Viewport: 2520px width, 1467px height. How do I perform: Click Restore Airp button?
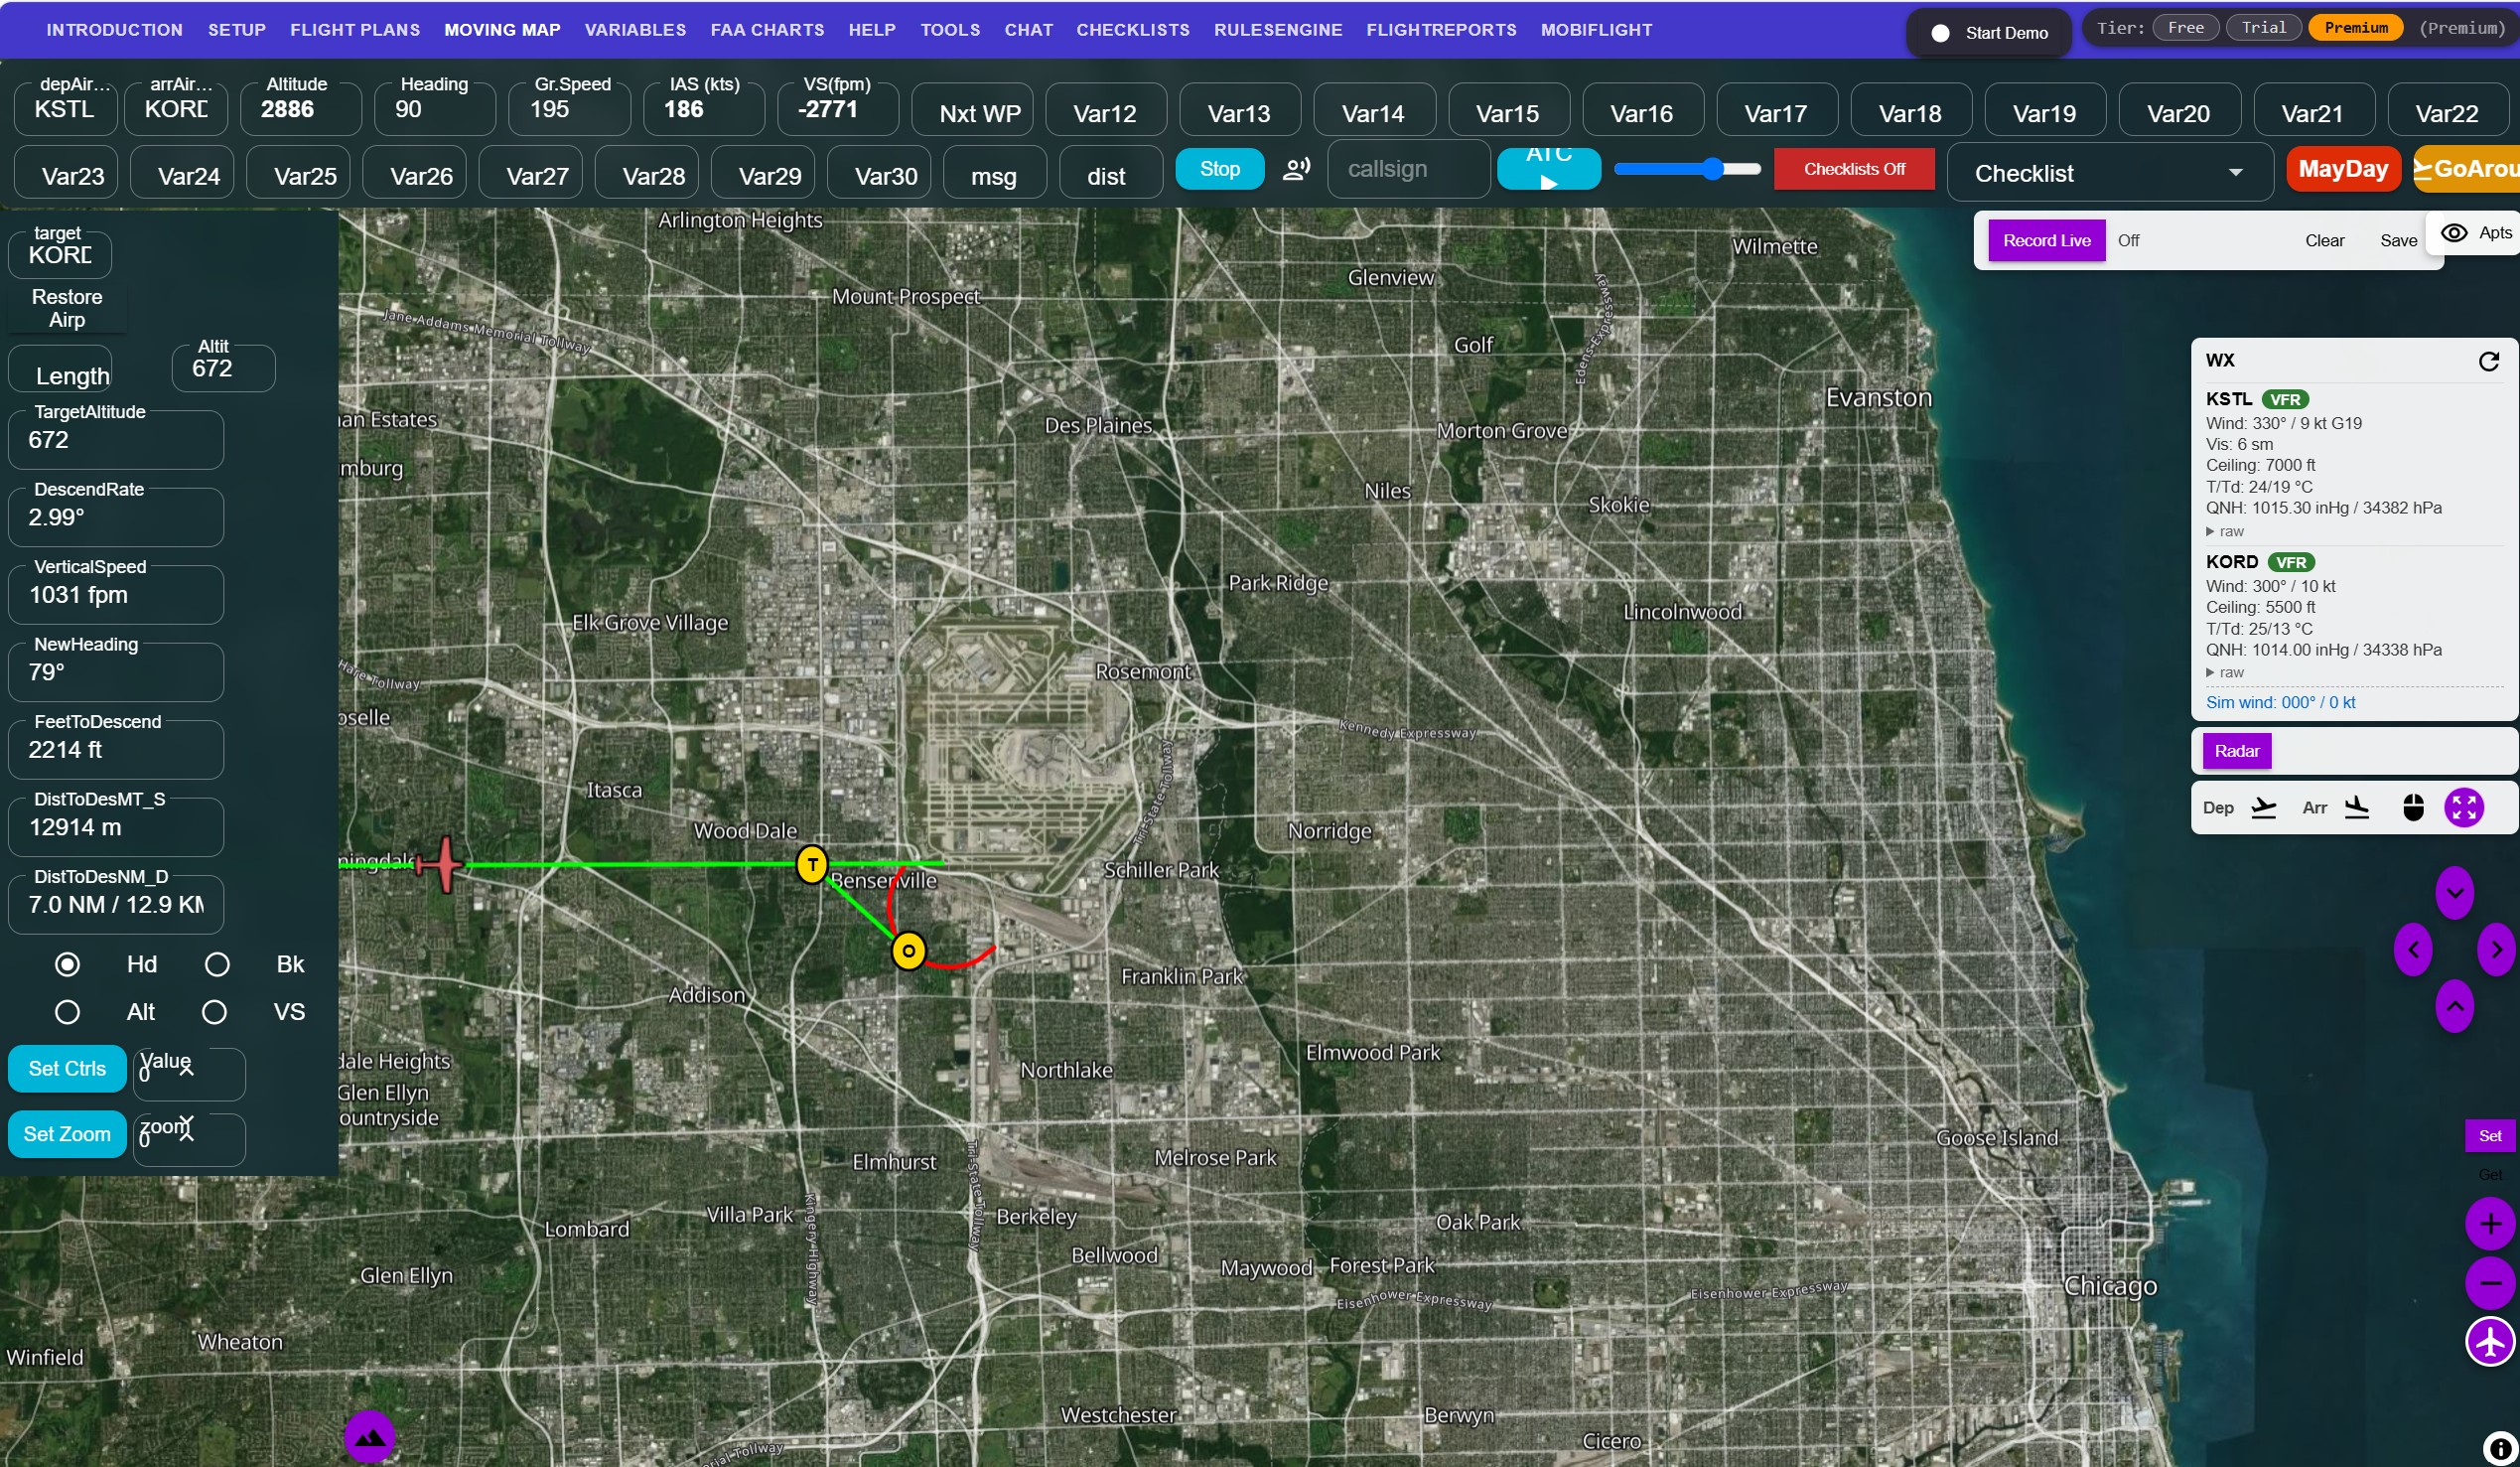click(x=67, y=309)
